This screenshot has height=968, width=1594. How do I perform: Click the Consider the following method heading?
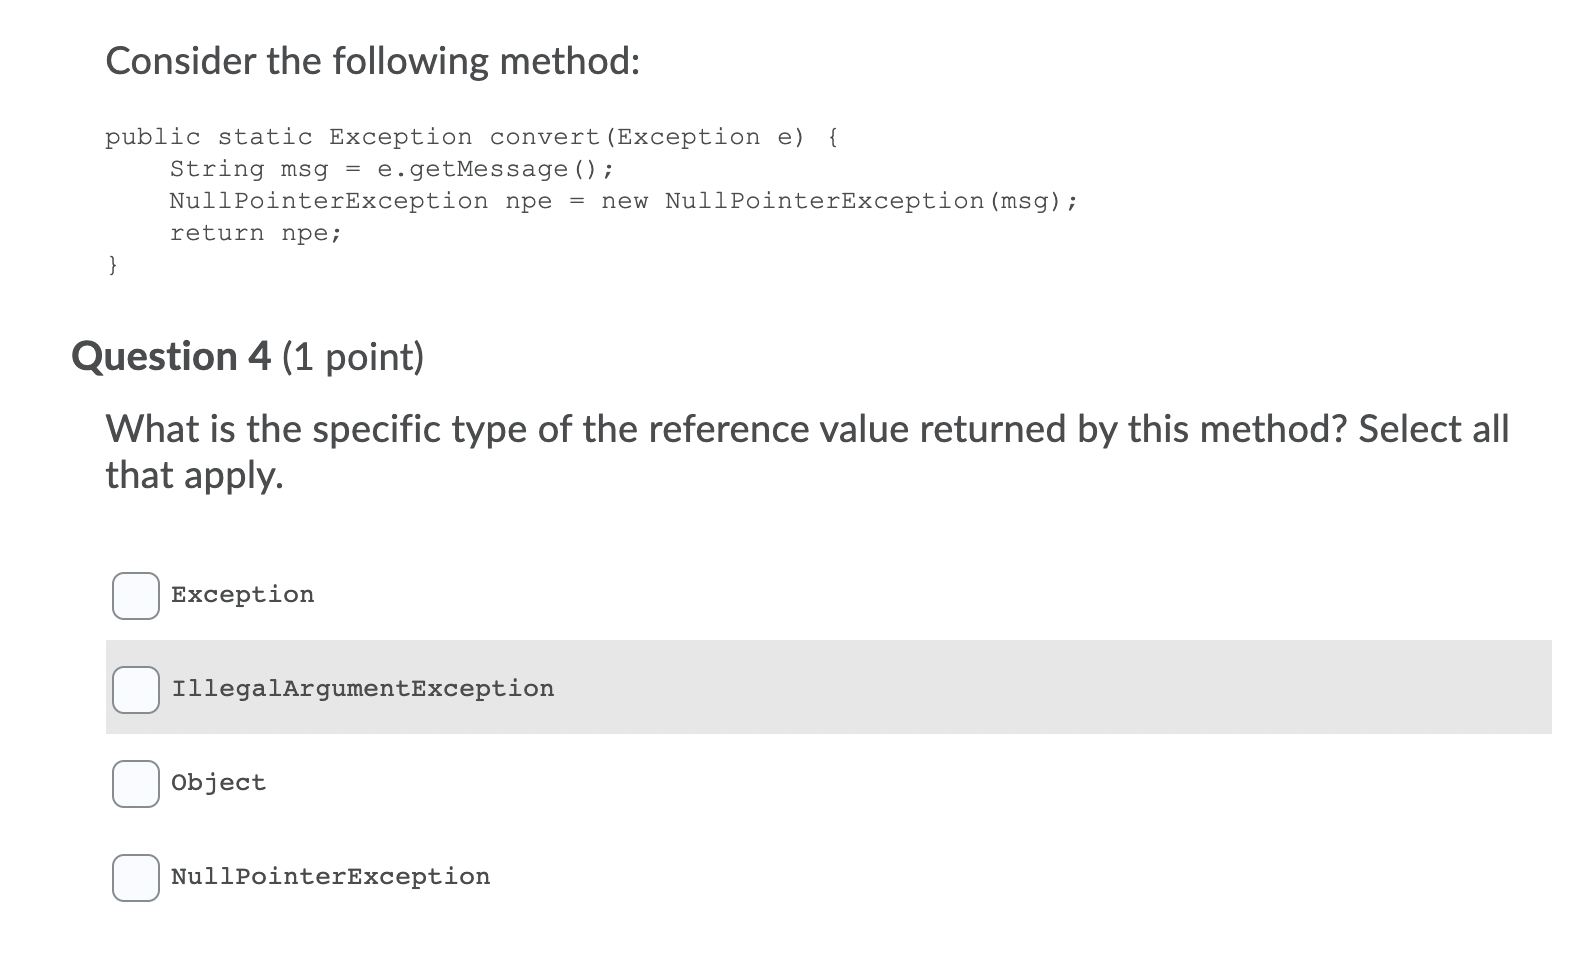(372, 60)
